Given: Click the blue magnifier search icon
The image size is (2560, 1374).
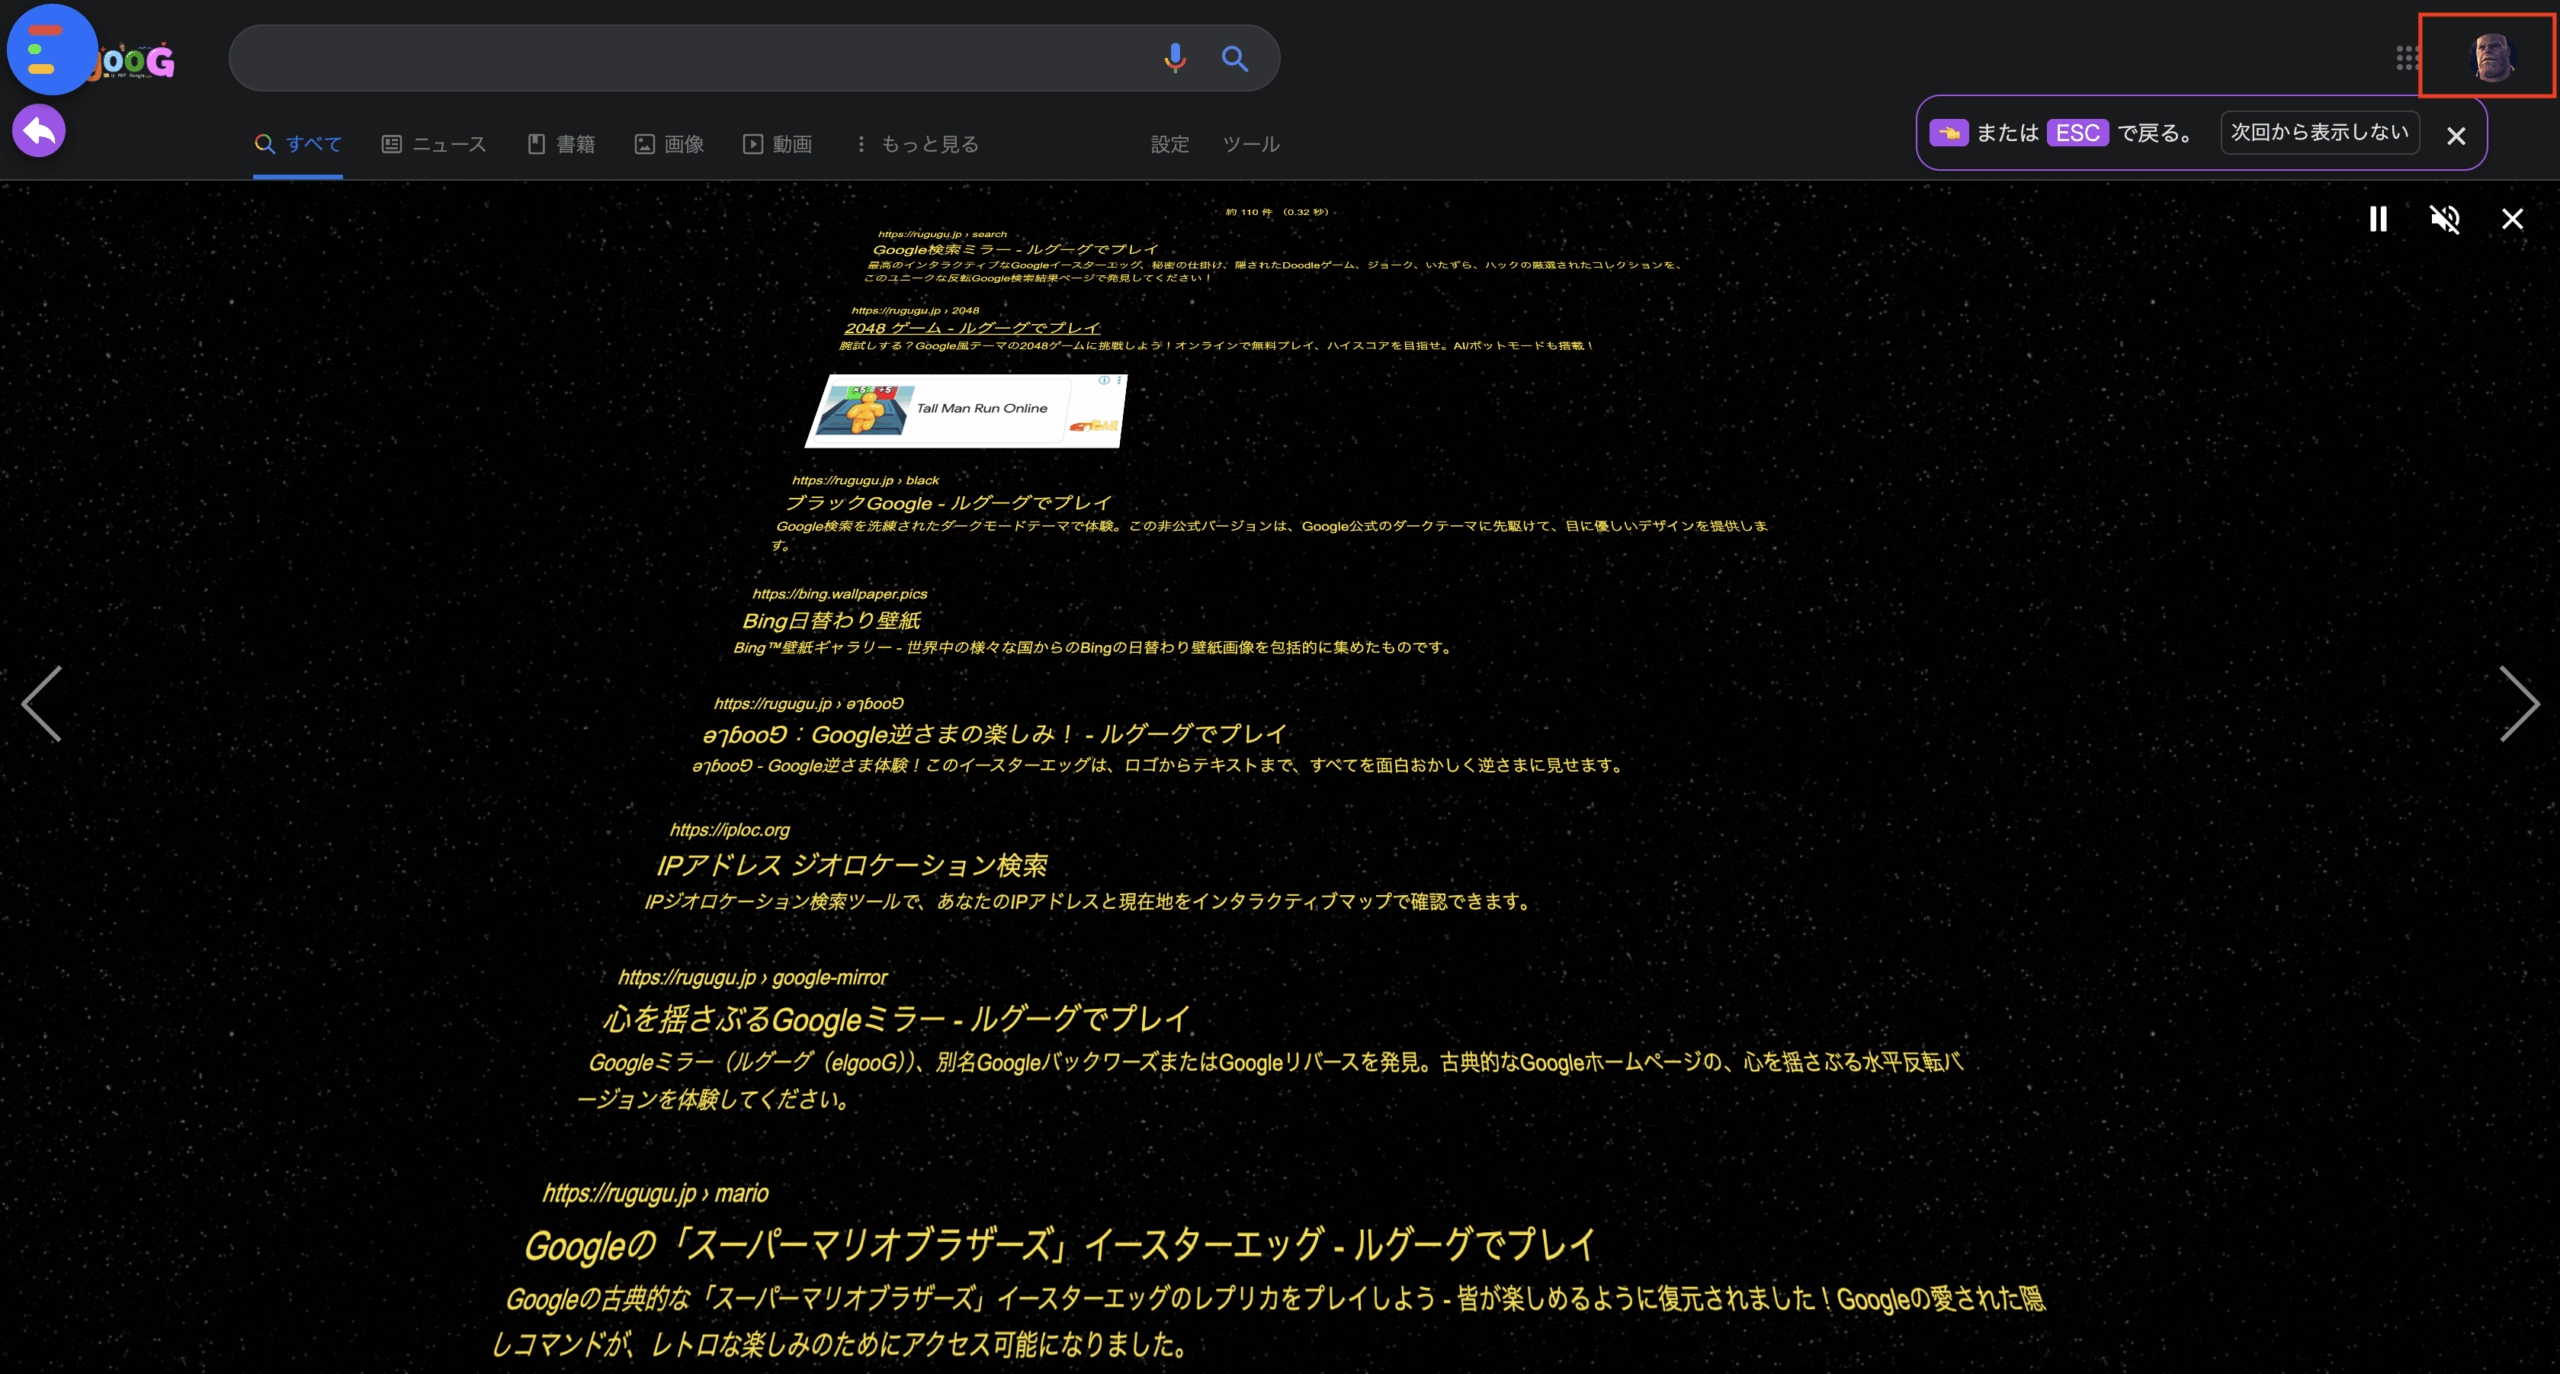Looking at the screenshot, I should [1235, 58].
